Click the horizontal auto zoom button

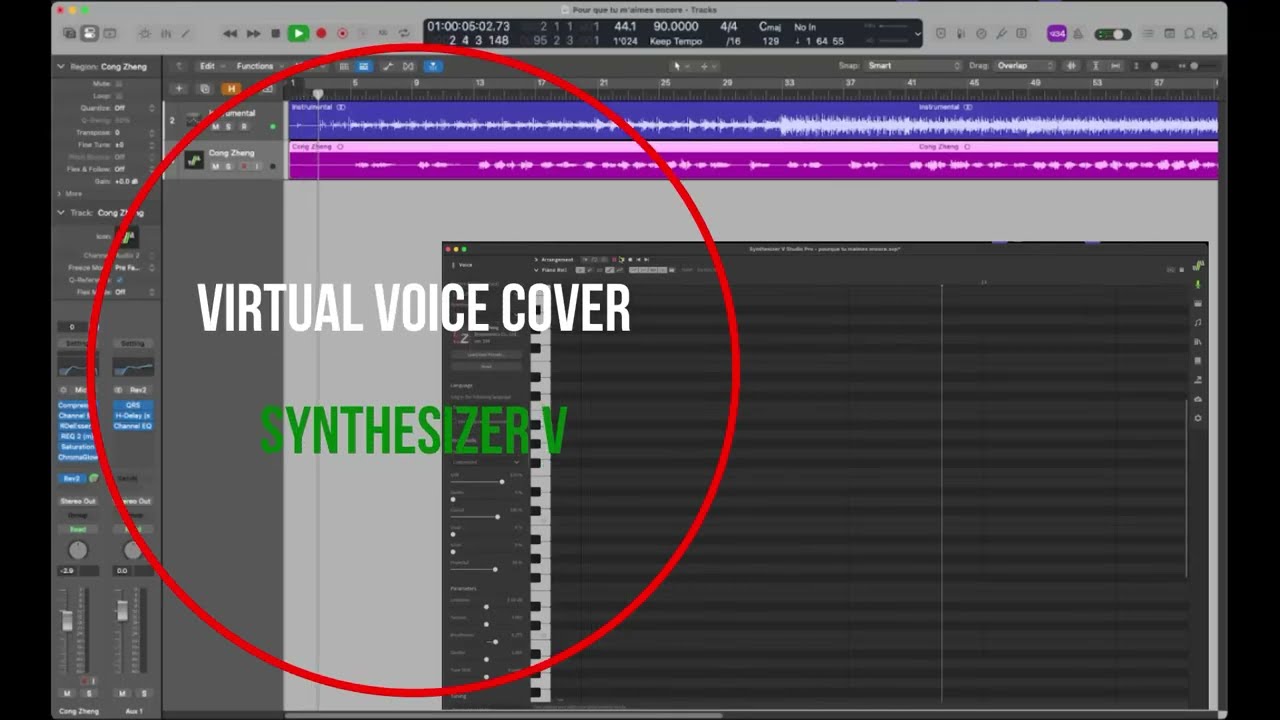1116,66
